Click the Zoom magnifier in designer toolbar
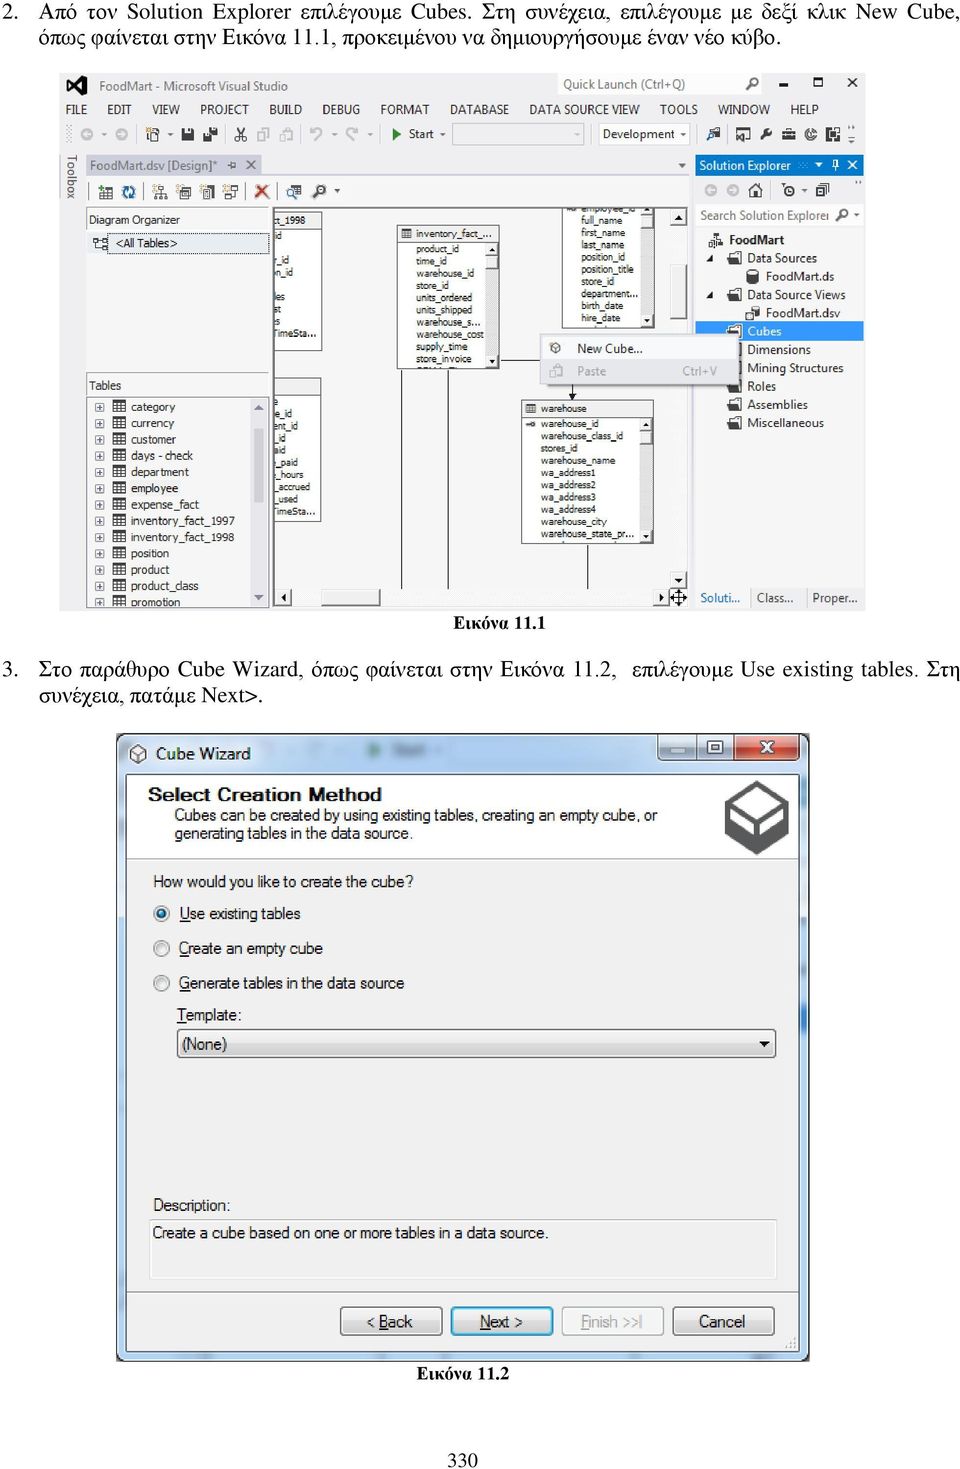 point(319,191)
